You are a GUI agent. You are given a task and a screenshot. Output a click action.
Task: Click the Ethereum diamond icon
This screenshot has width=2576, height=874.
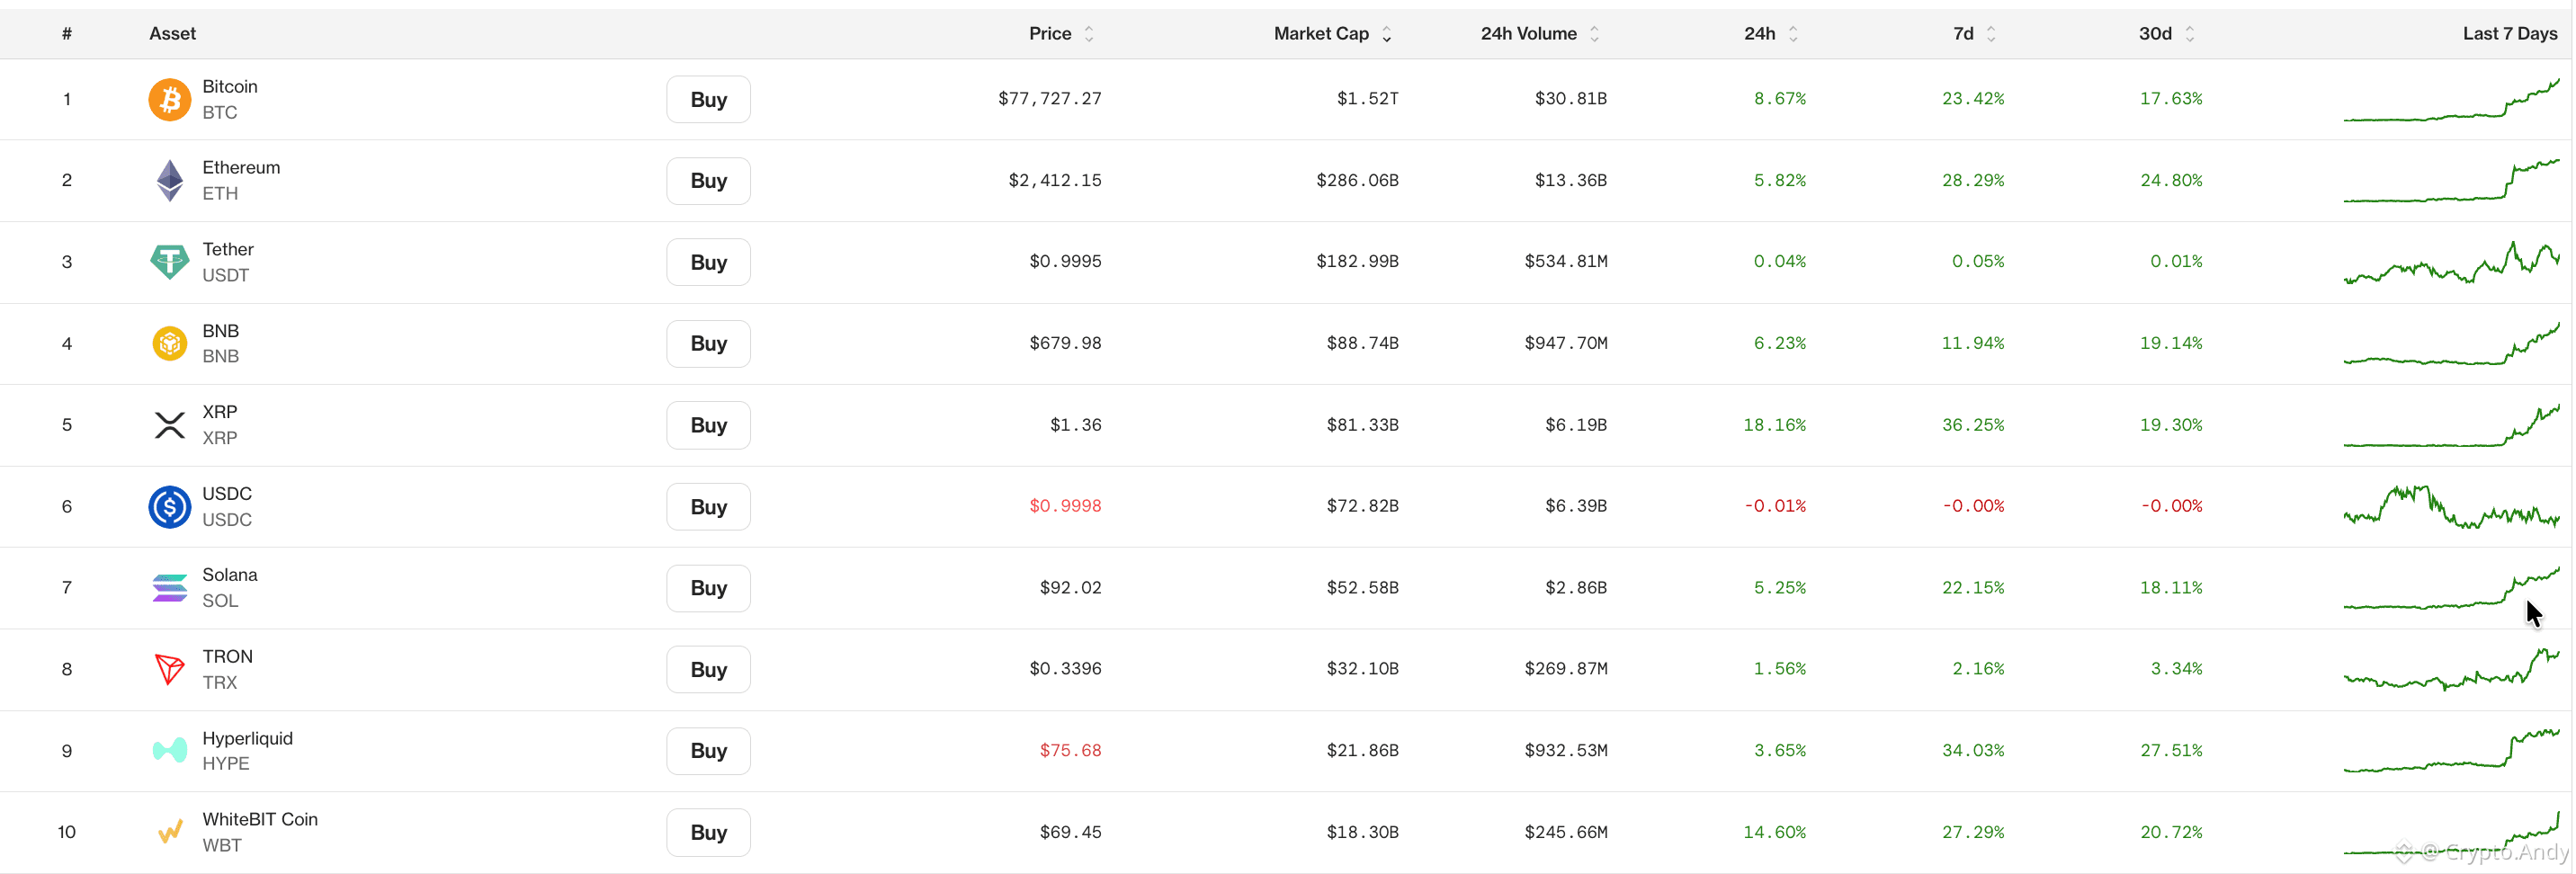(x=170, y=181)
